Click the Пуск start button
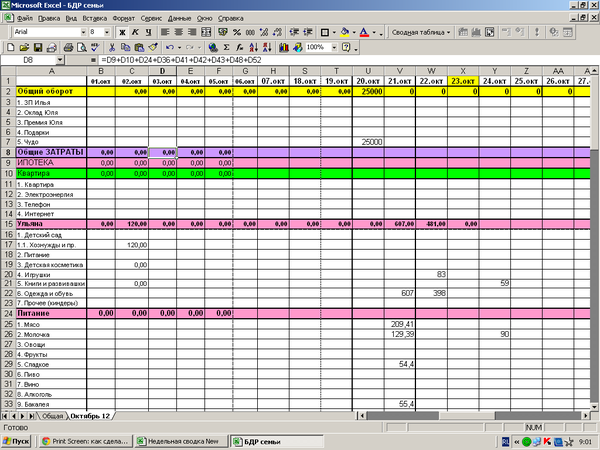Image resolution: width=600 pixels, height=450 pixels. click(19, 440)
